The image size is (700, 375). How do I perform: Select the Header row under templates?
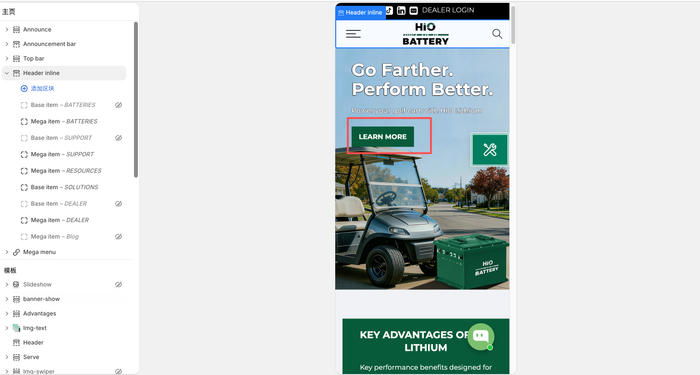coord(64,342)
